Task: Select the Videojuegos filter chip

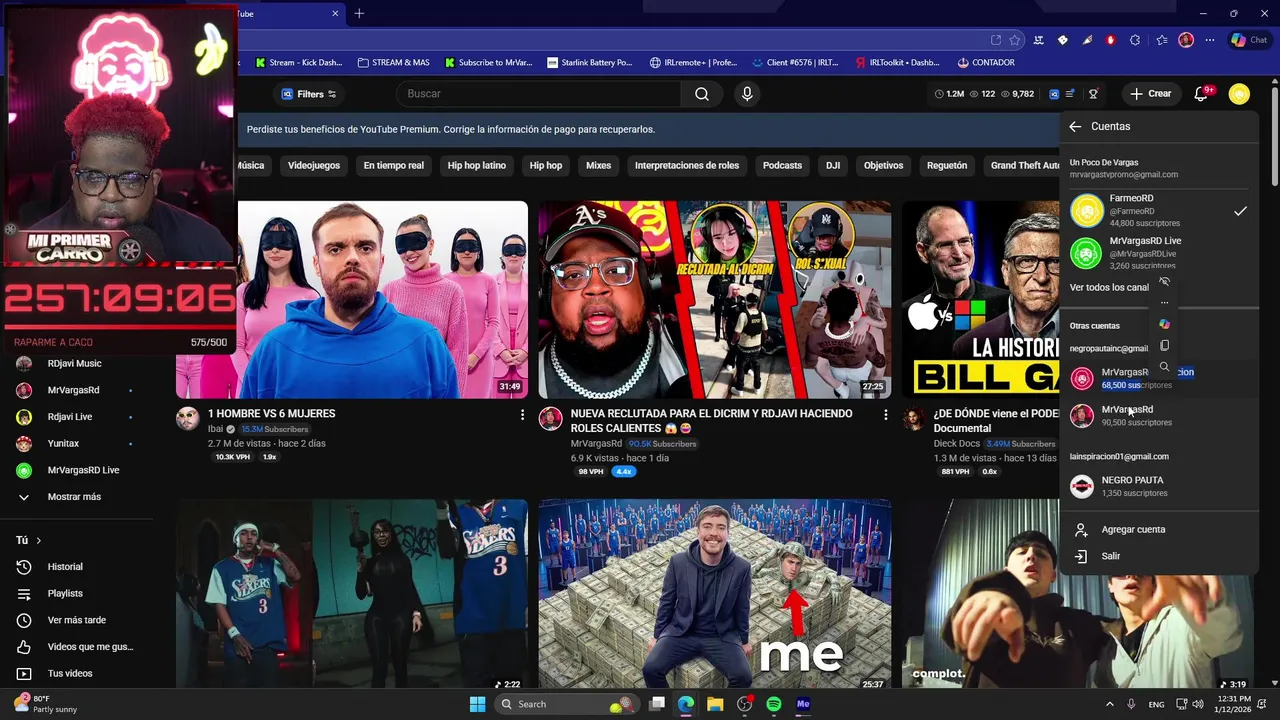Action: (314, 165)
